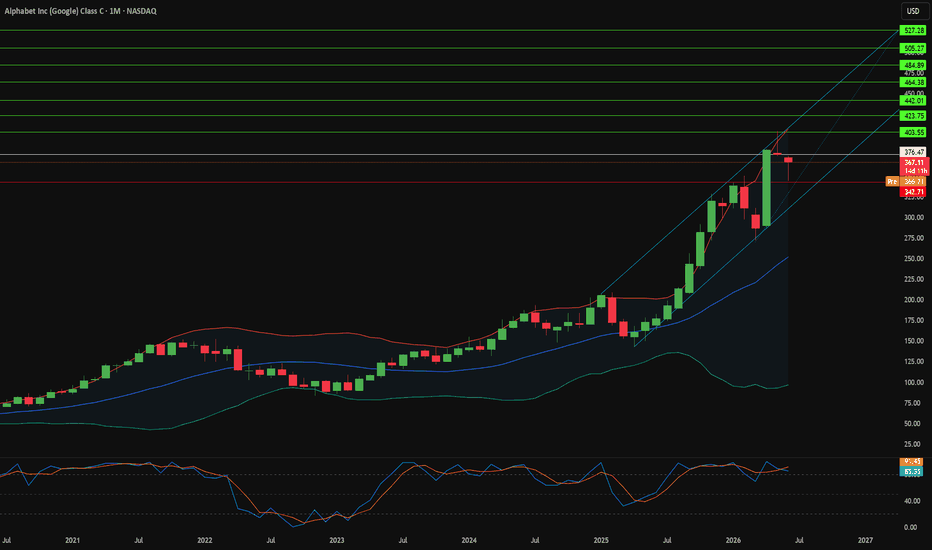Select the 505.27 green price label
This screenshot has height=550, width=932.
[x=914, y=48]
